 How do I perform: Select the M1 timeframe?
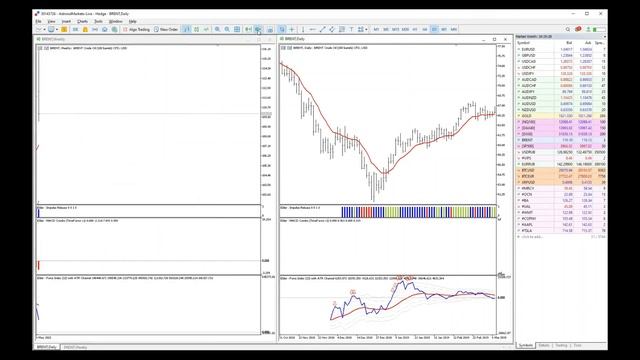[x=376, y=29]
